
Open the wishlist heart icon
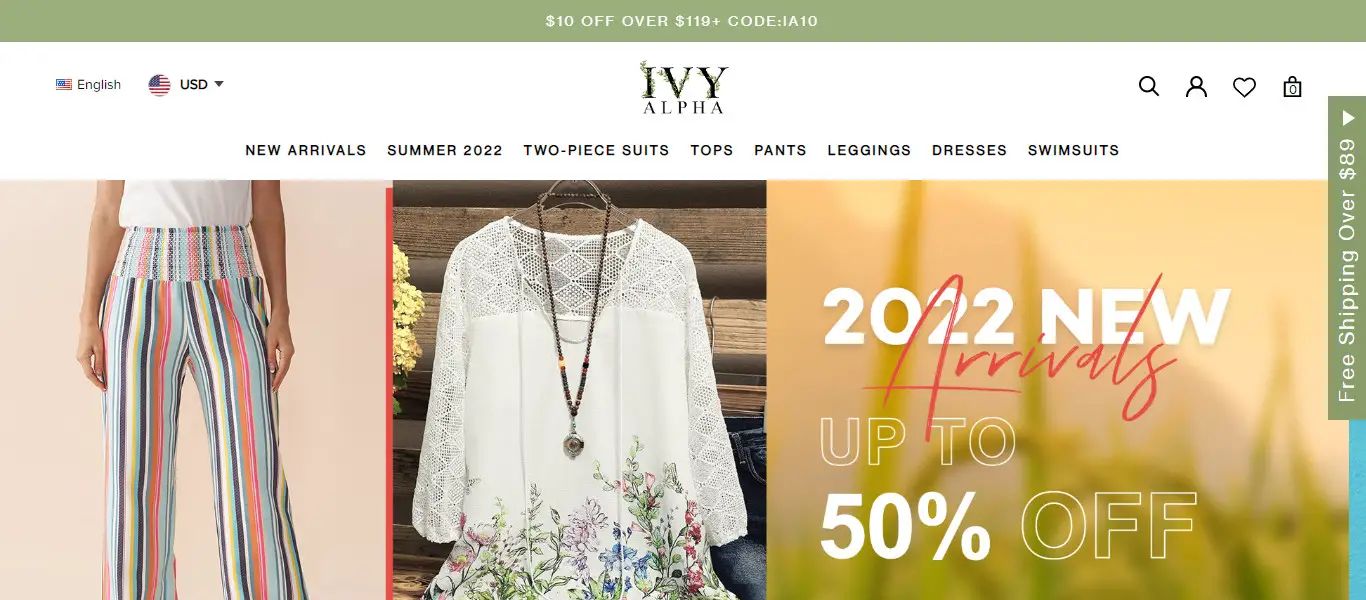1244,87
